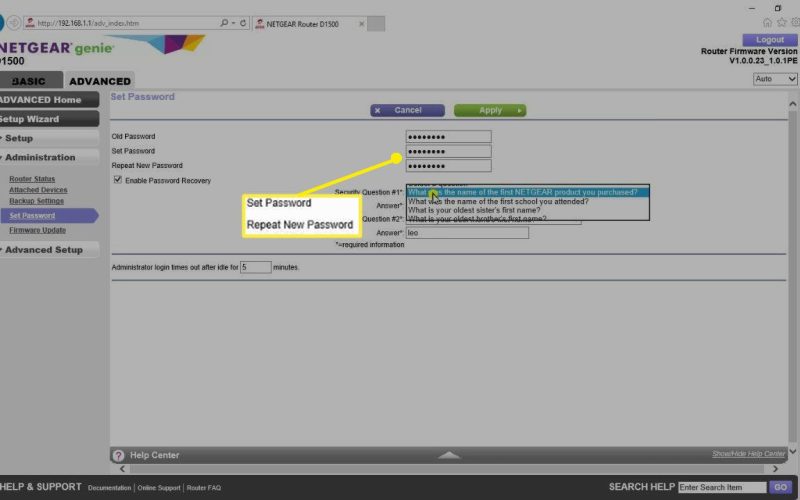Open the Firmware Update link
800x500 pixels.
click(37, 230)
